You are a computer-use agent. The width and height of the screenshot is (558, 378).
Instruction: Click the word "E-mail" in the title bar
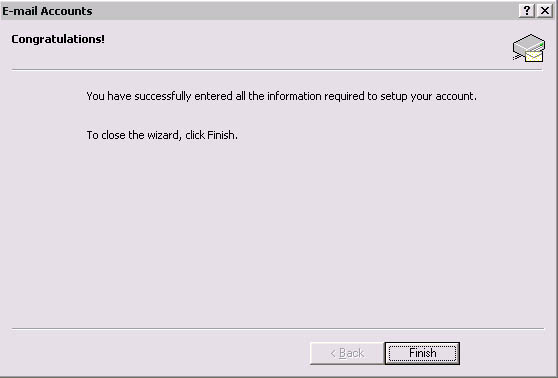pyautogui.click(x=20, y=11)
